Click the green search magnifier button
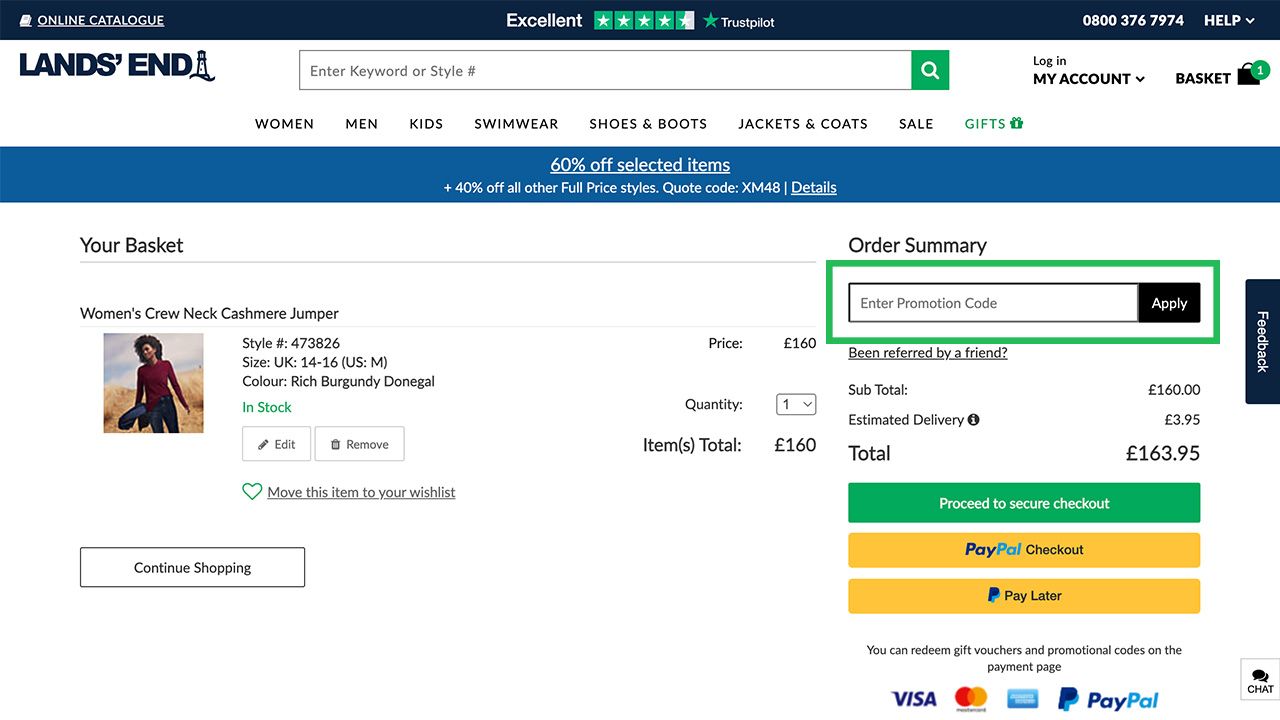The height and width of the screenshot is (720, 1280). 930,70
